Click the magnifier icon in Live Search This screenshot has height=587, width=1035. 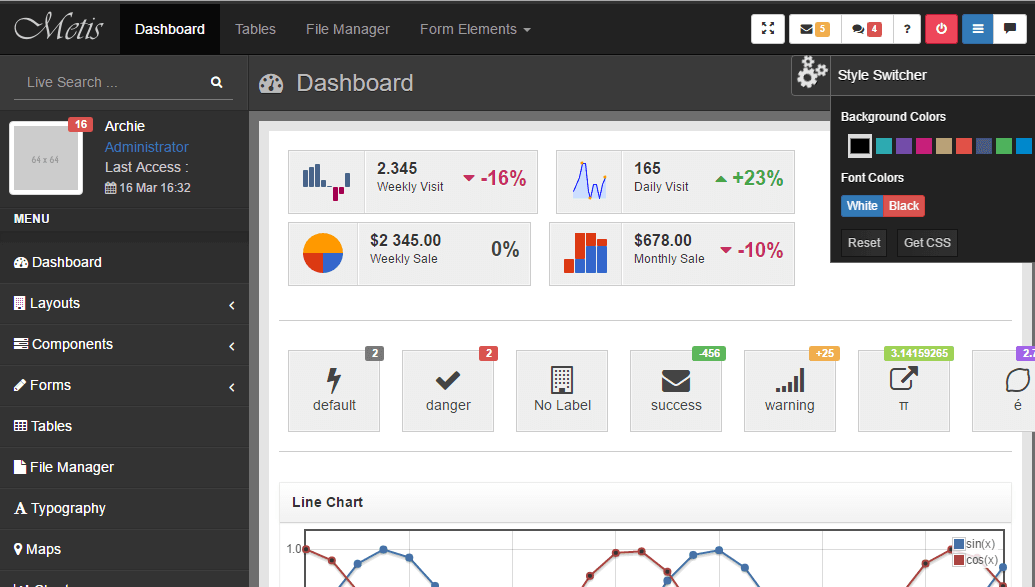pos(217,82)
